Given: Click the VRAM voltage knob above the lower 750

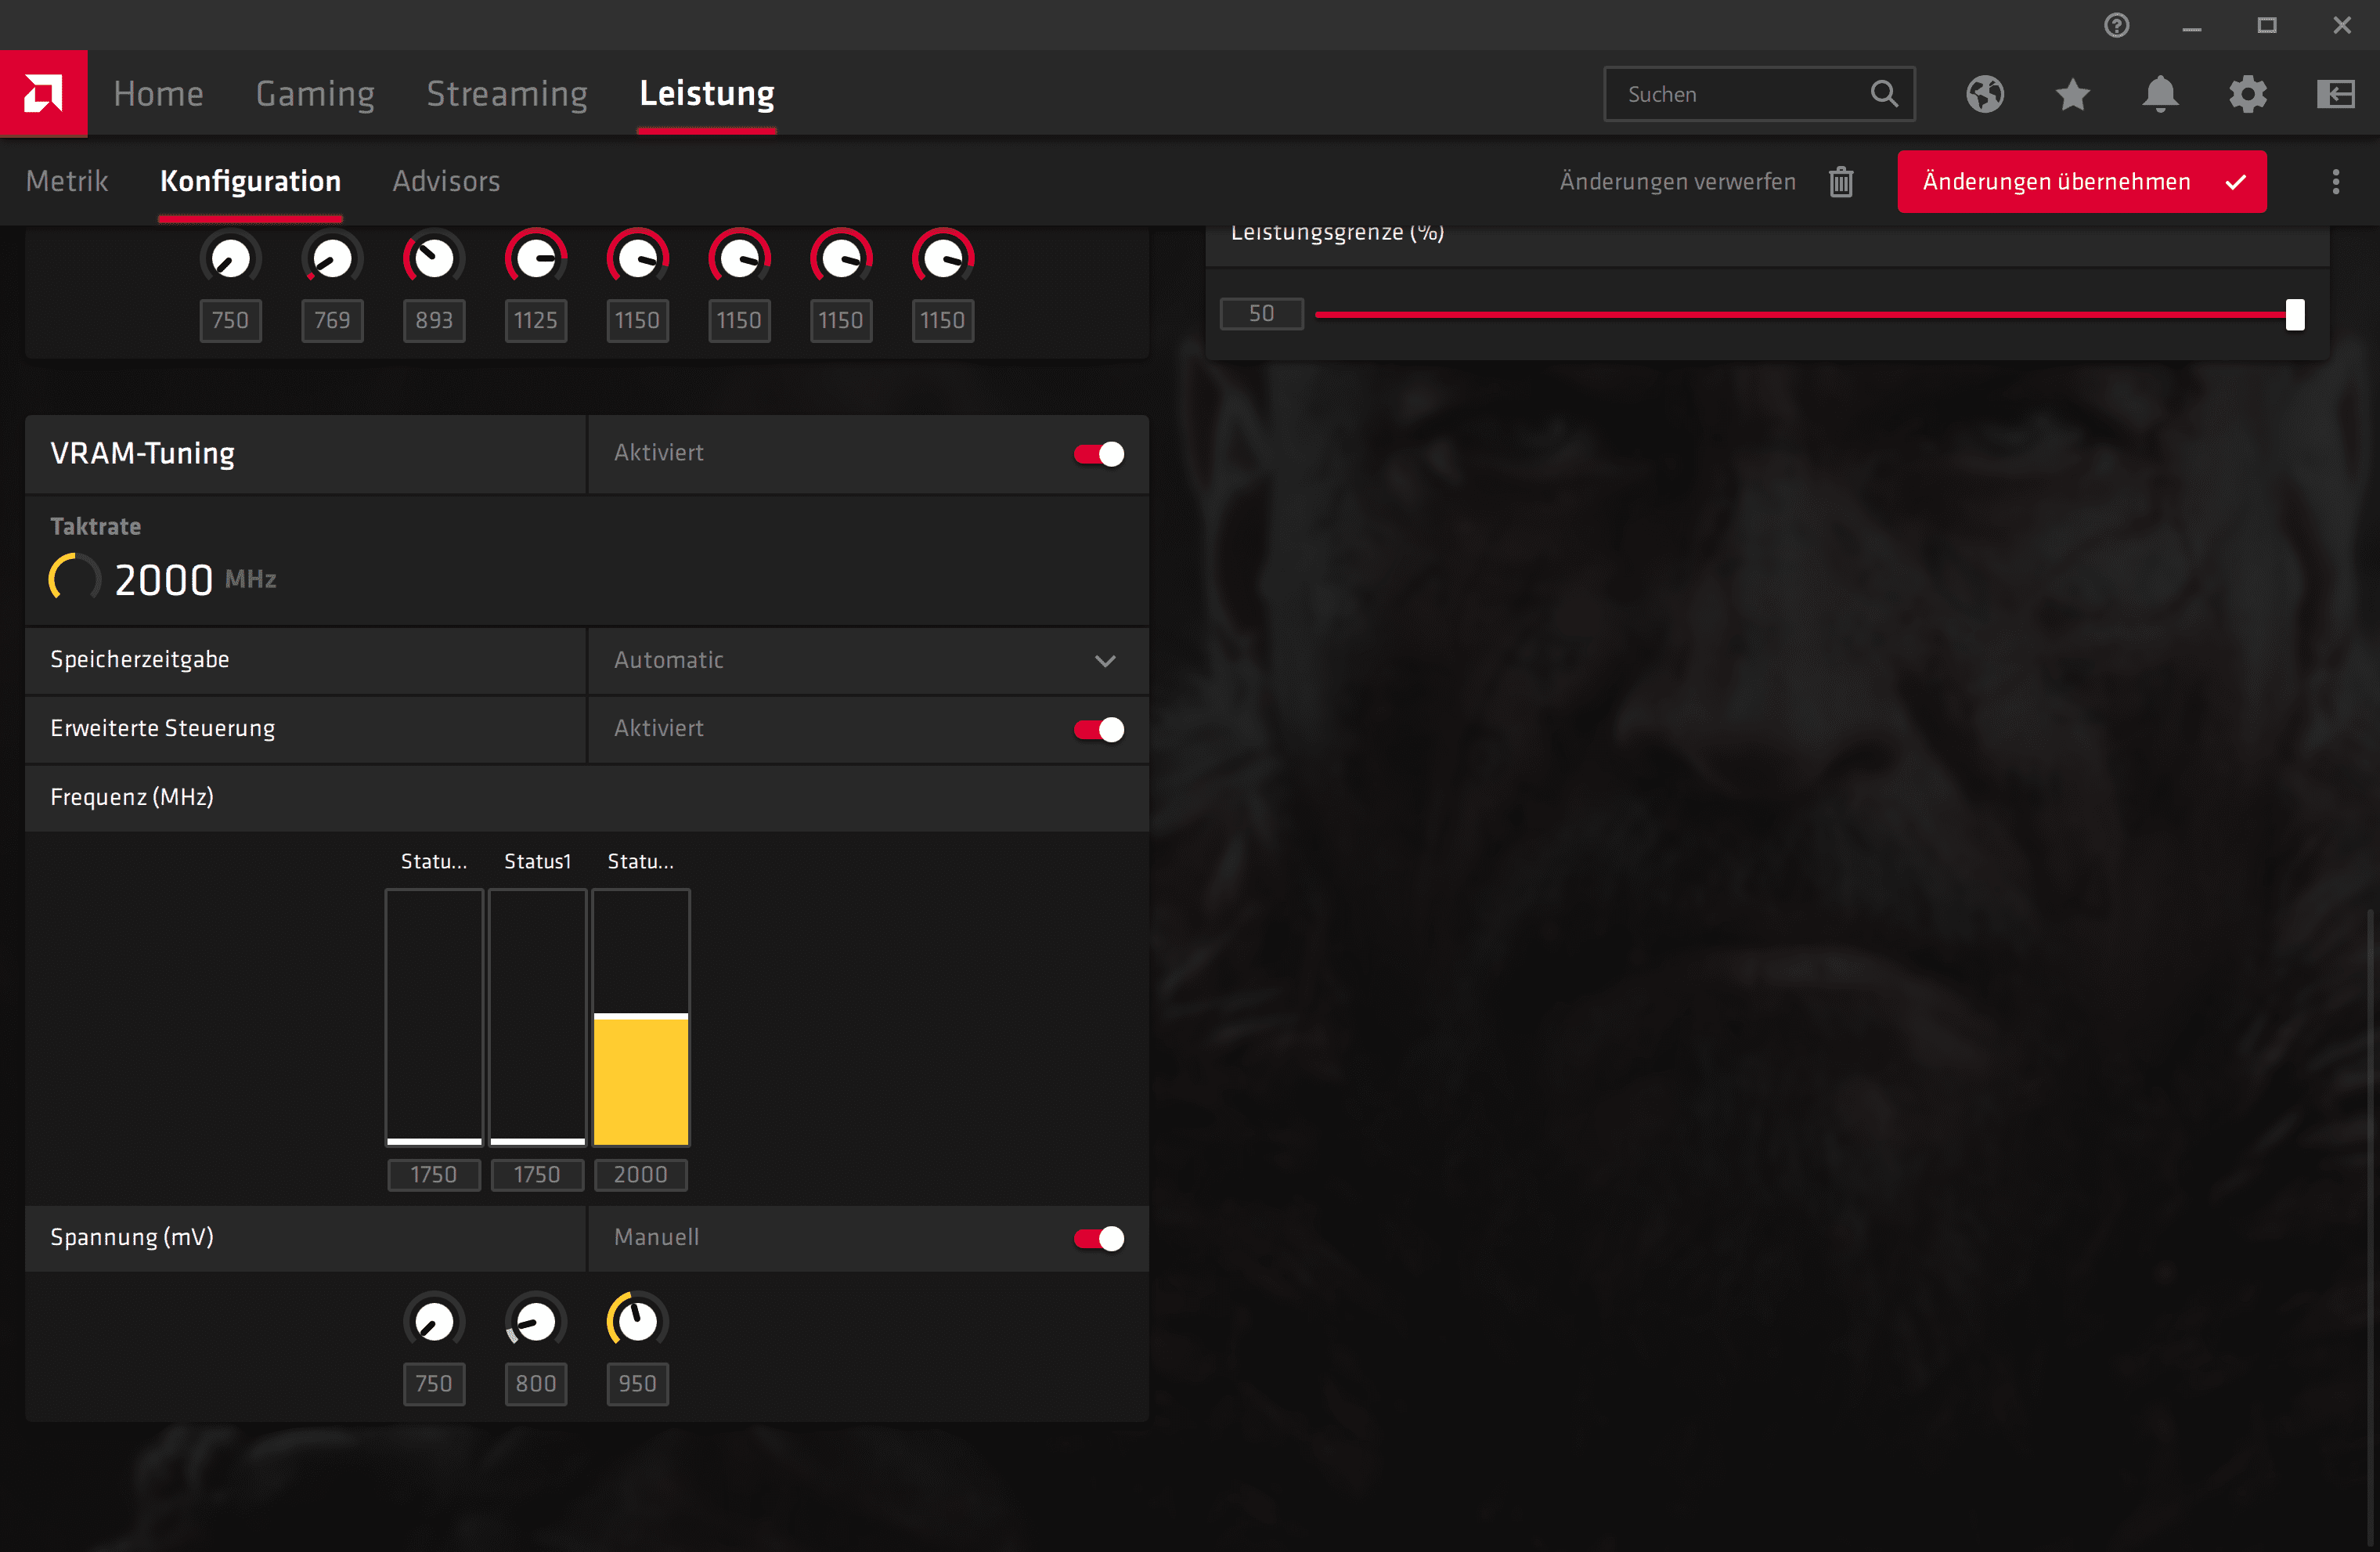Looking at the screenshot, I should (x=434, y=1322).
